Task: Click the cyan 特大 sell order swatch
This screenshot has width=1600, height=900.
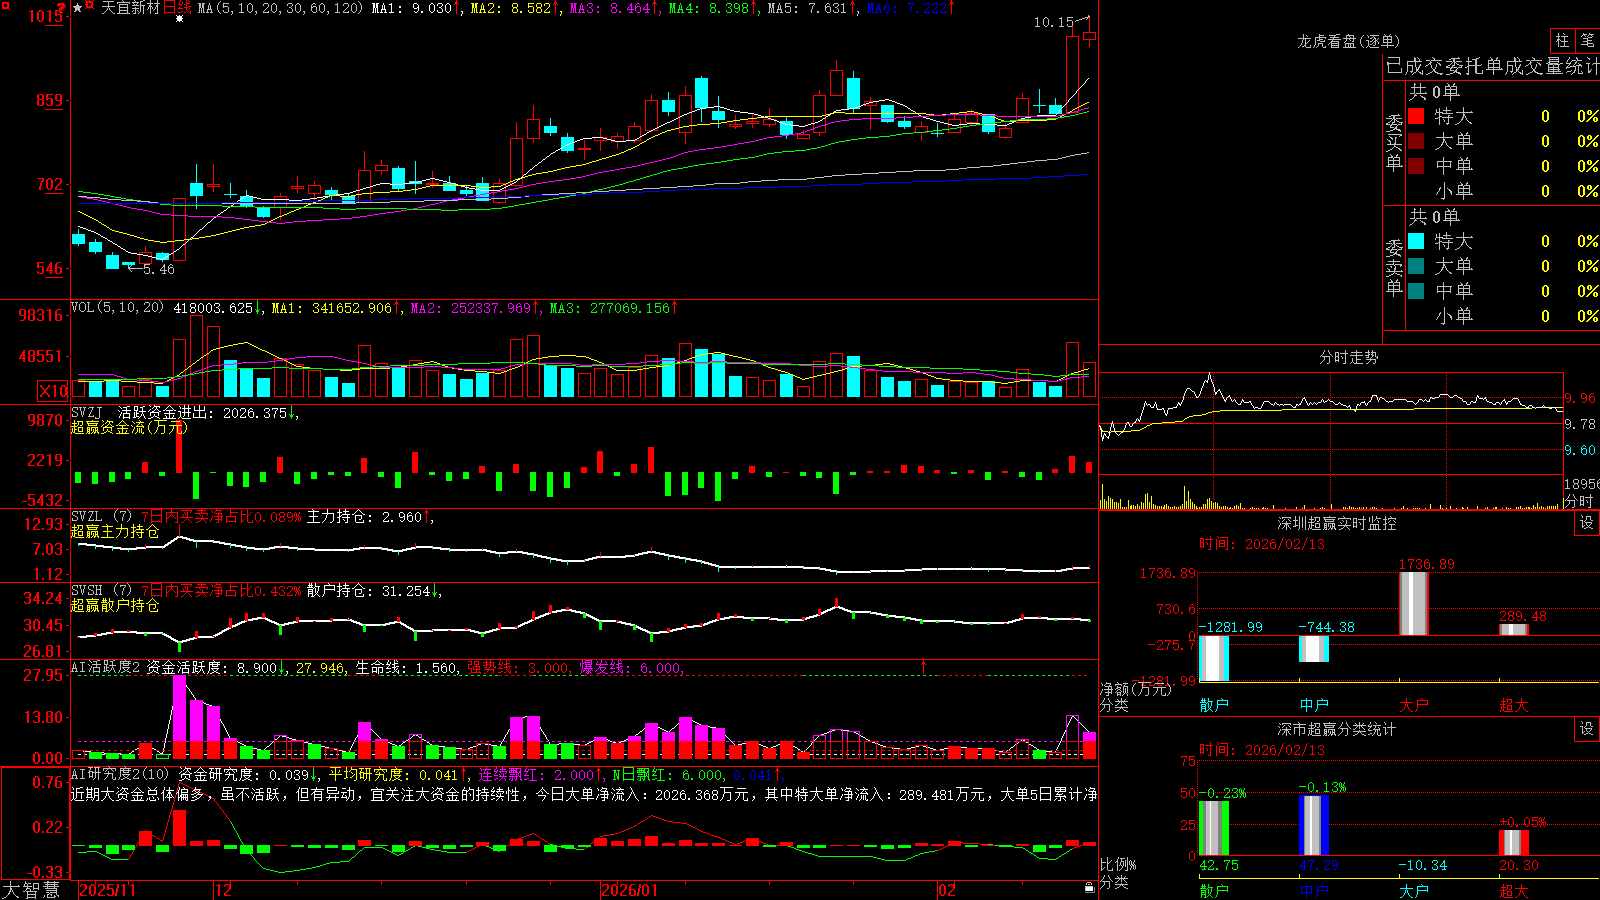Action: [1416, 241]
